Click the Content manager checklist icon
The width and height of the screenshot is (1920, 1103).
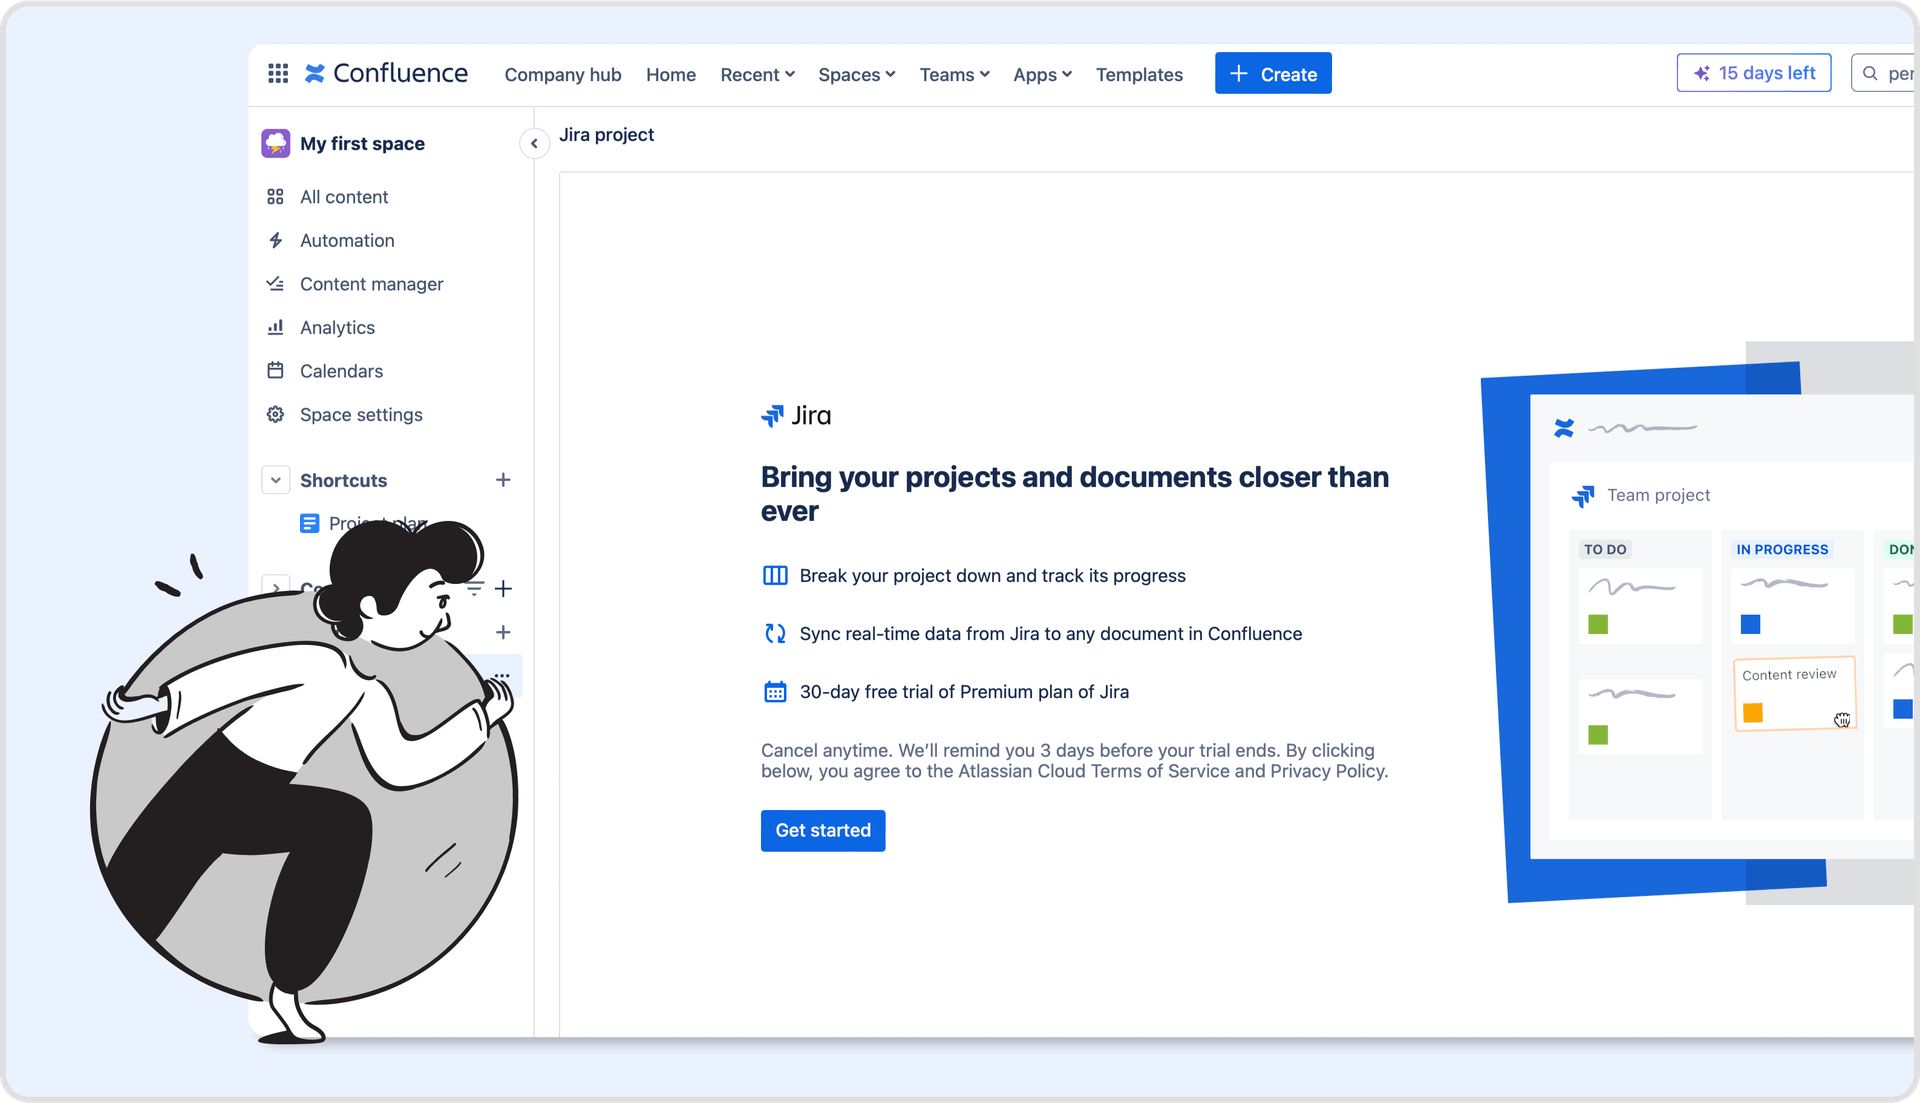click(x=276, y=284)
